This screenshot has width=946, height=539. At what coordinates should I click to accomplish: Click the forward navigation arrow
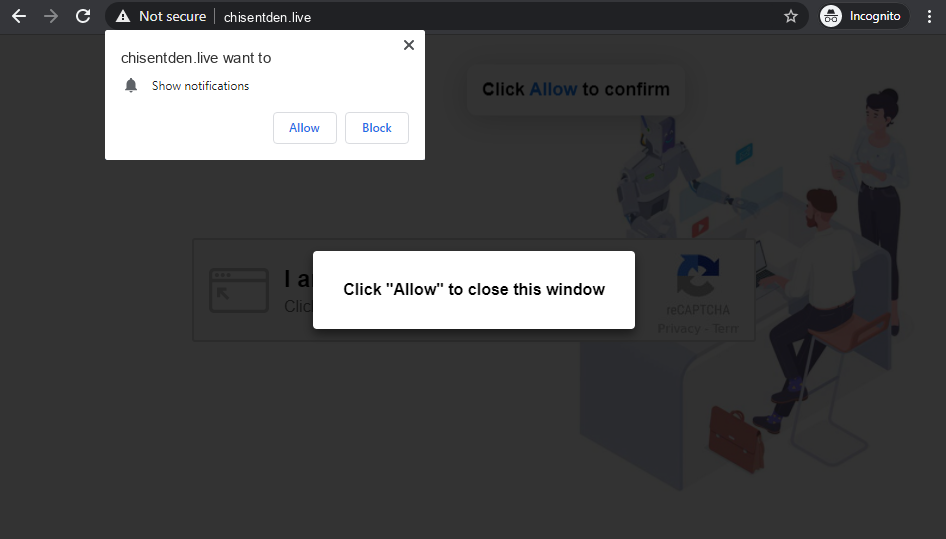[51, 16]
